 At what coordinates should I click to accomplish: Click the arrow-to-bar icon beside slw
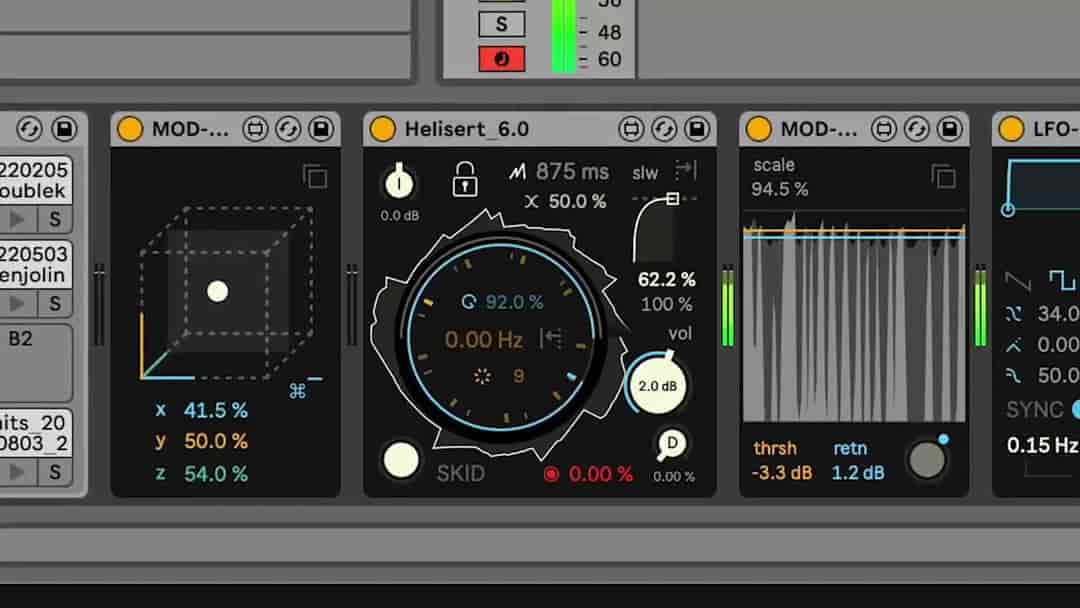686,170
